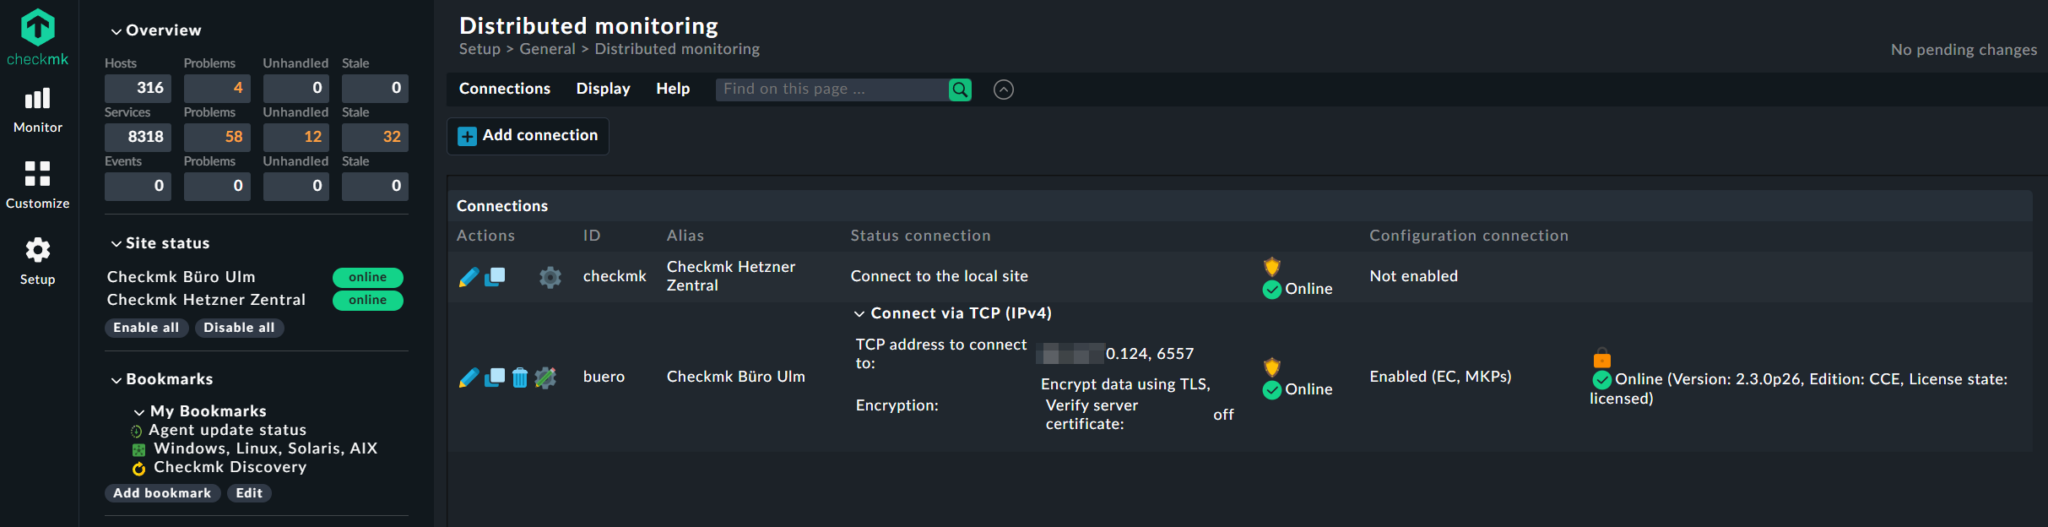Collapse the Site status section
Viewport: 2048px width, 527px height.
point(116,244)
